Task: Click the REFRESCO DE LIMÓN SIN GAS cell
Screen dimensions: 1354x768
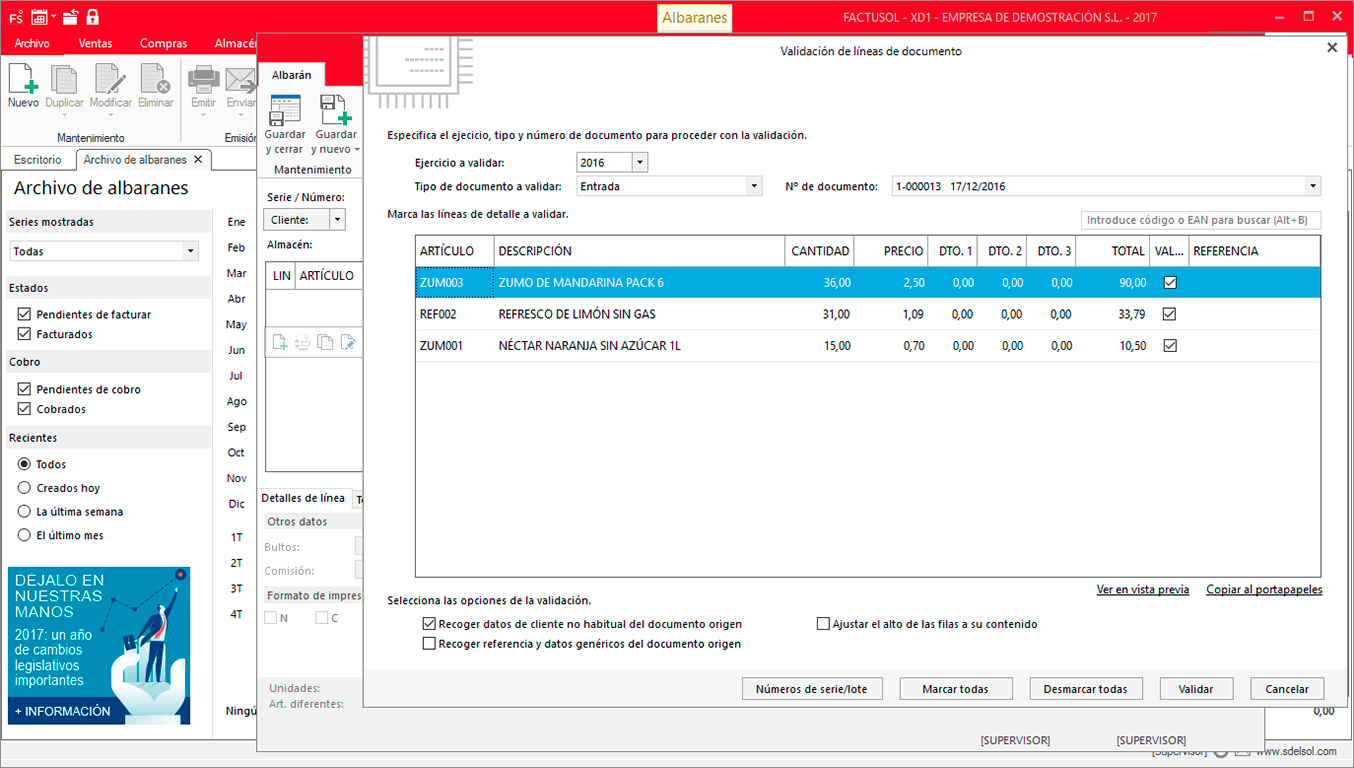Action: [x=639, y=314]
